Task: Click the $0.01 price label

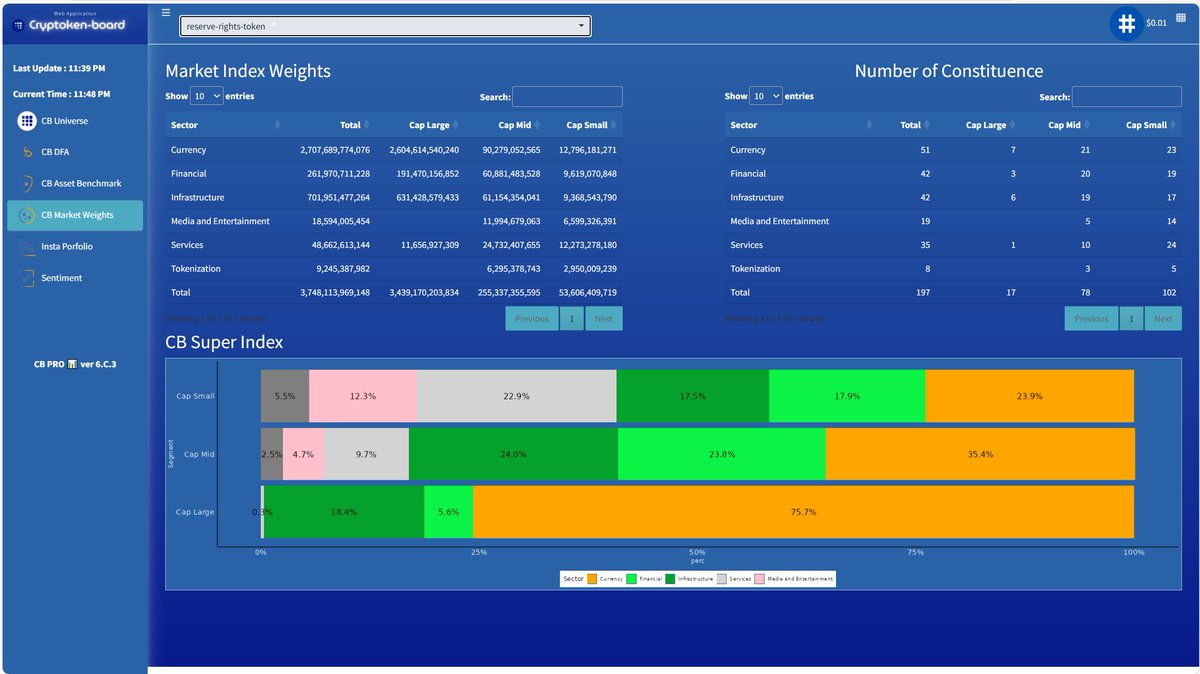Action: (1156, 23)
